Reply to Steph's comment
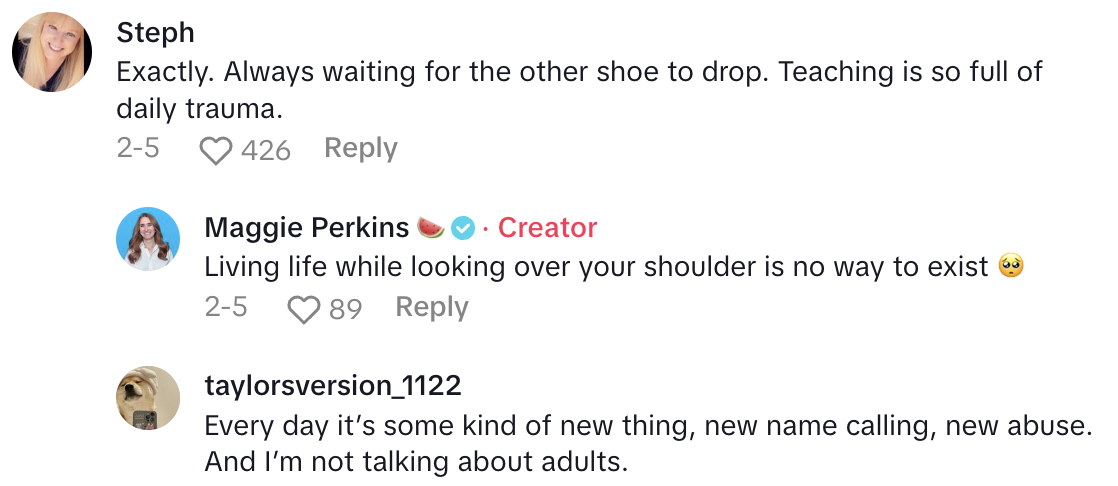 click(x=361, y=149)
